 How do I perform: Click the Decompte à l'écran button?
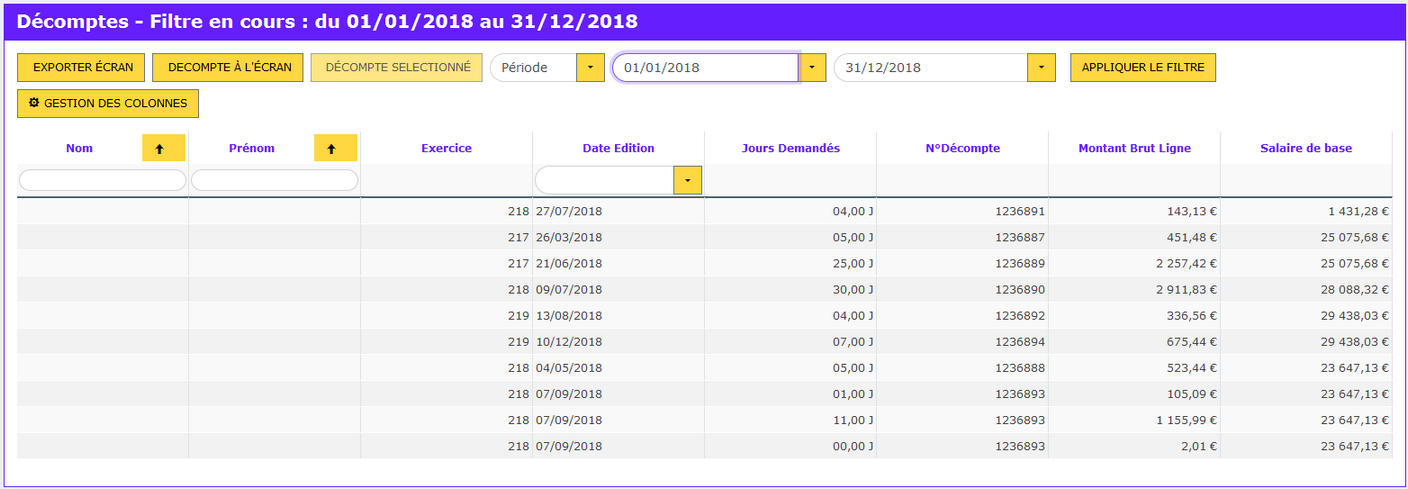(x=230, y=68)
